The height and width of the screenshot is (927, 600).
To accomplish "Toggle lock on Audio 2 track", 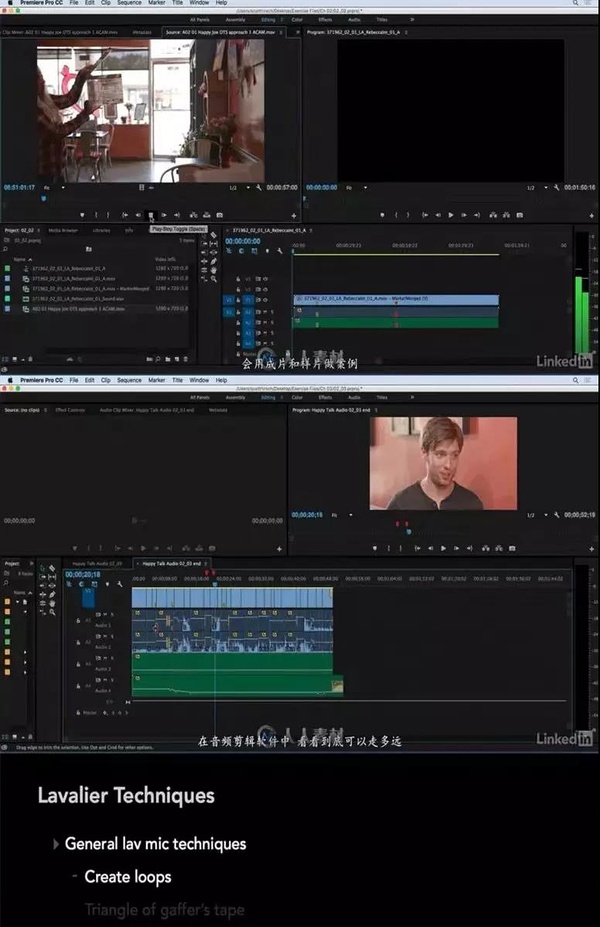I will tap(78, 642).
